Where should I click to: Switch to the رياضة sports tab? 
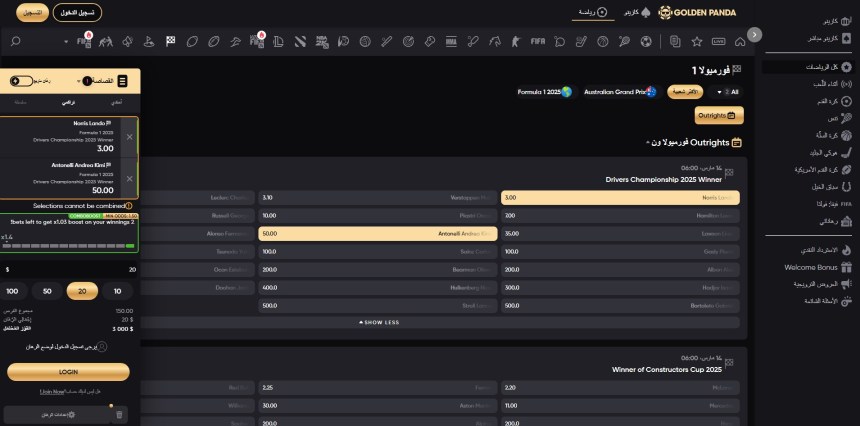pyautogui.click(x=593, y=12)
